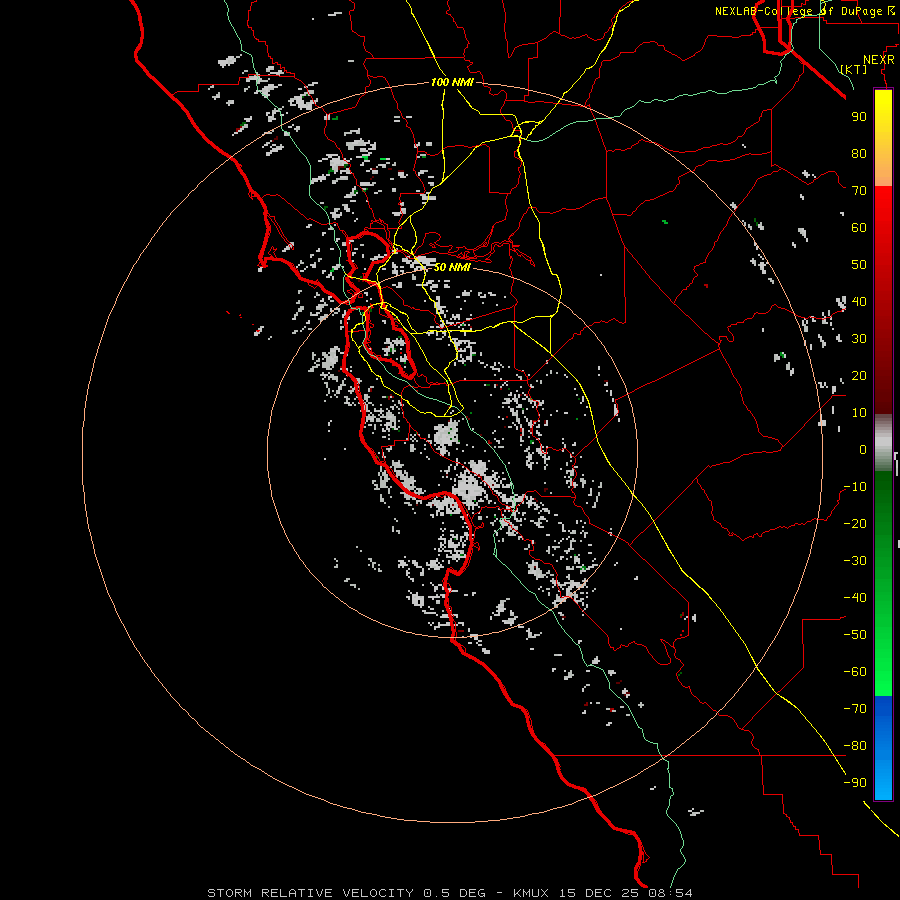The height and width of the screenshot is (900, 900).
Task: Click the -70 knot scale label
Action: point(855,709)
